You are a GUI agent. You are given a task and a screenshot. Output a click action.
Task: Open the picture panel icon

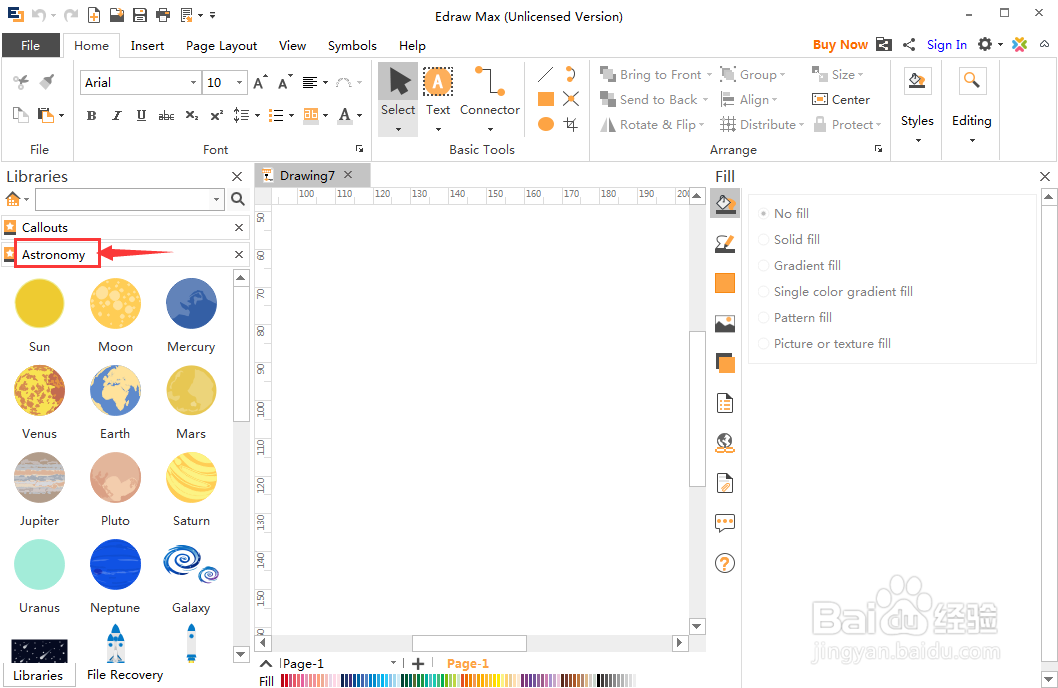point(725,323)
